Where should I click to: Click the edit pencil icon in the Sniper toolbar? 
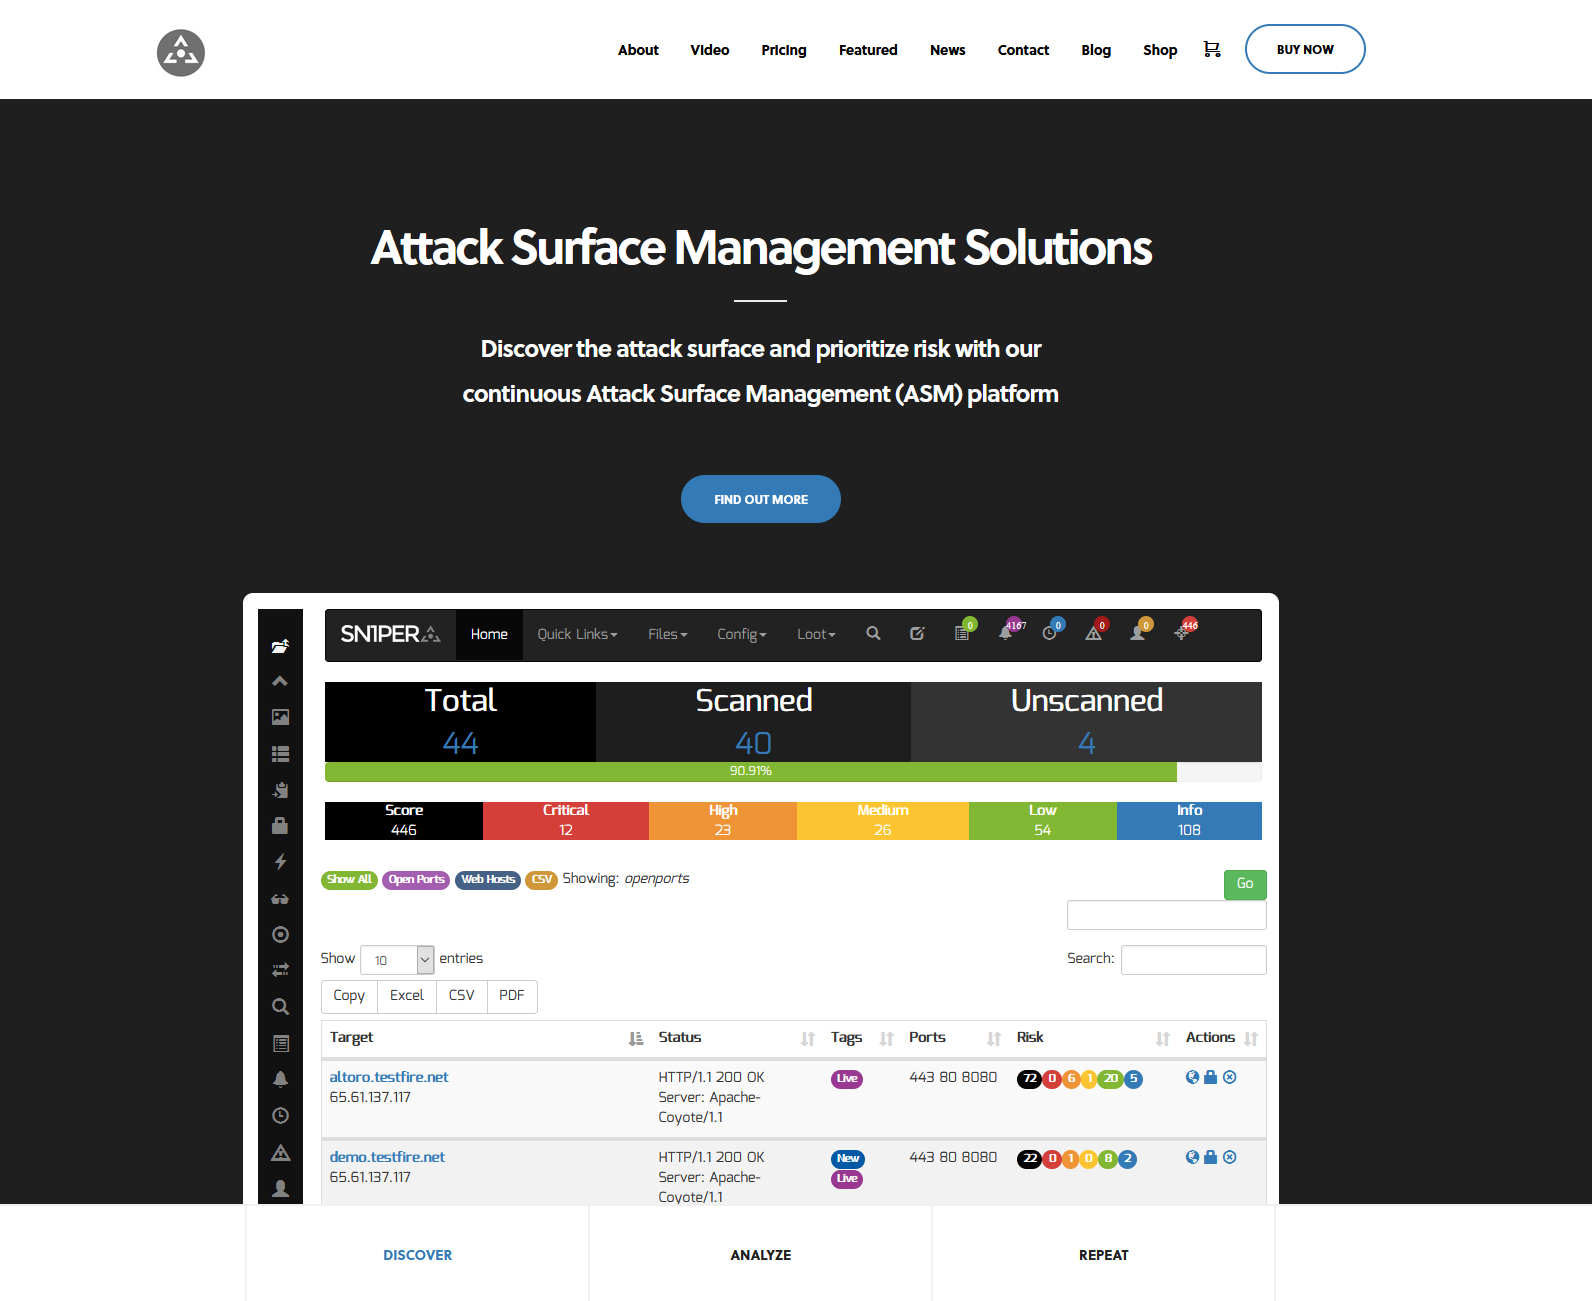917,634
